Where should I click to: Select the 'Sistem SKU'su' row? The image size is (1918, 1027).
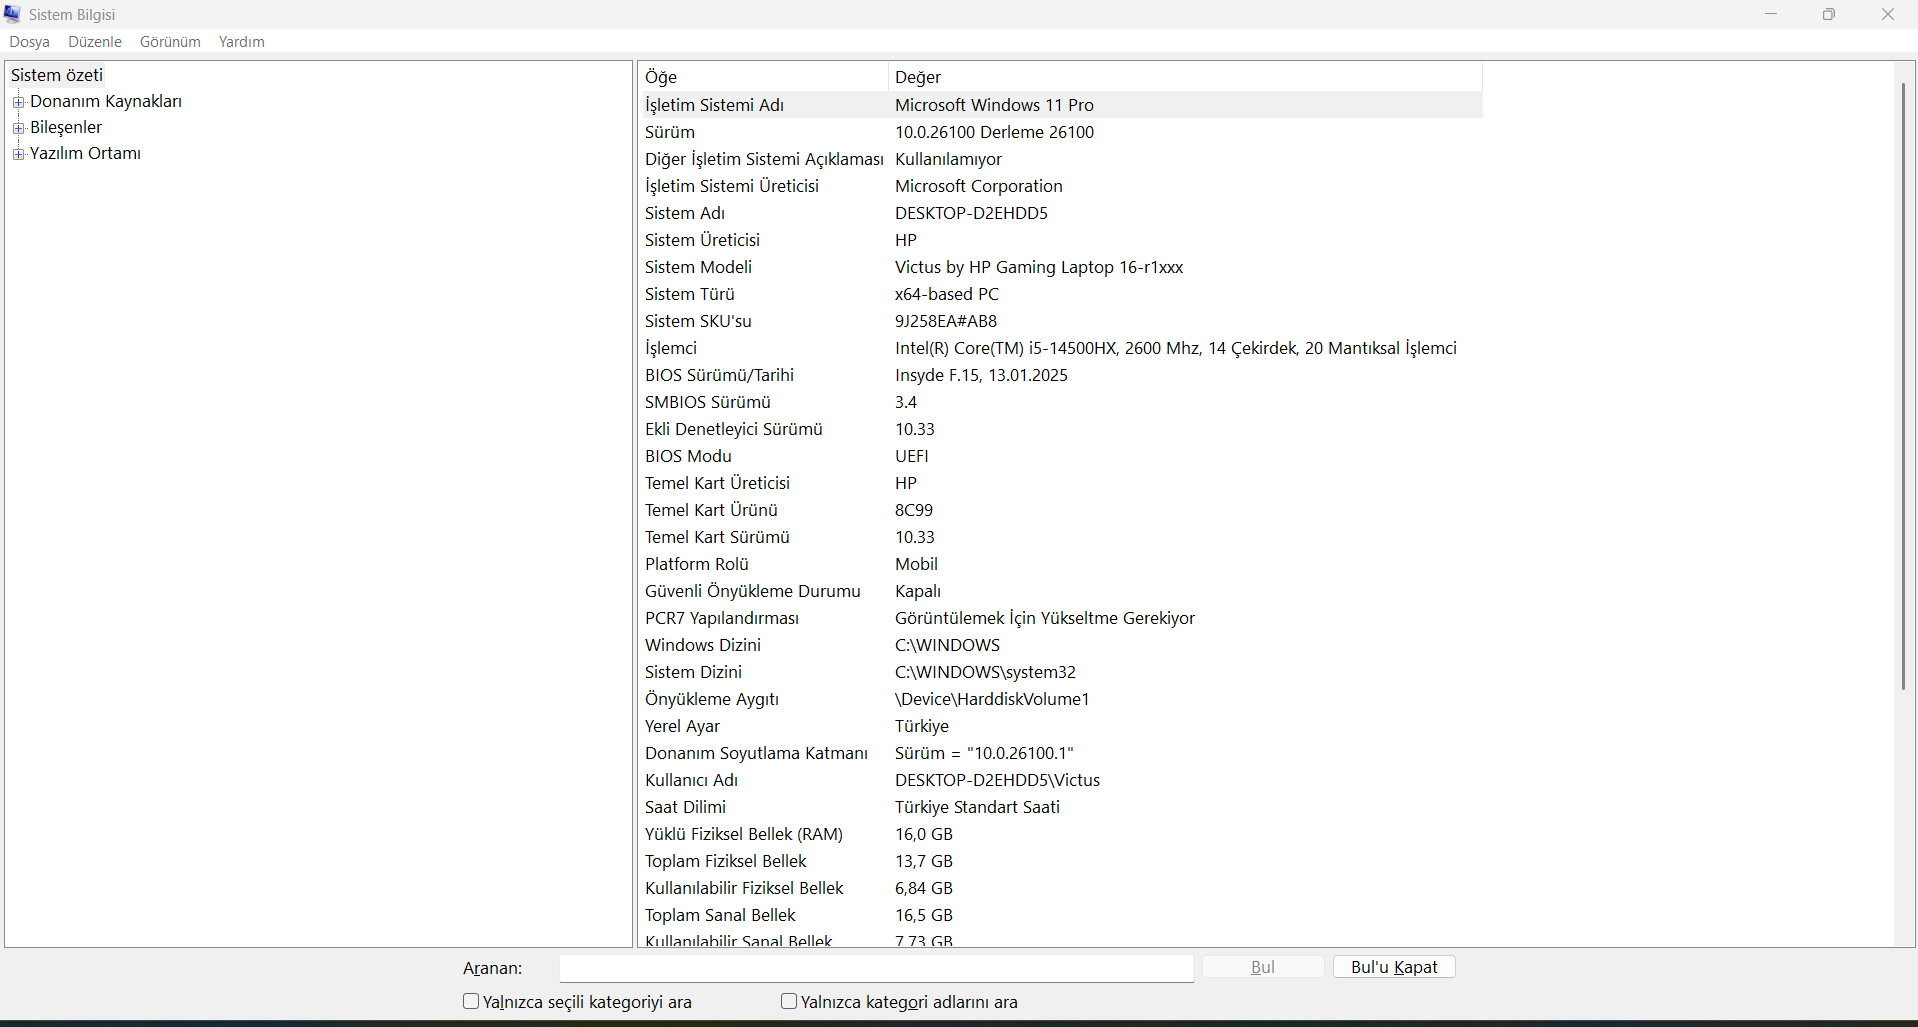(x=1061, y=321)
